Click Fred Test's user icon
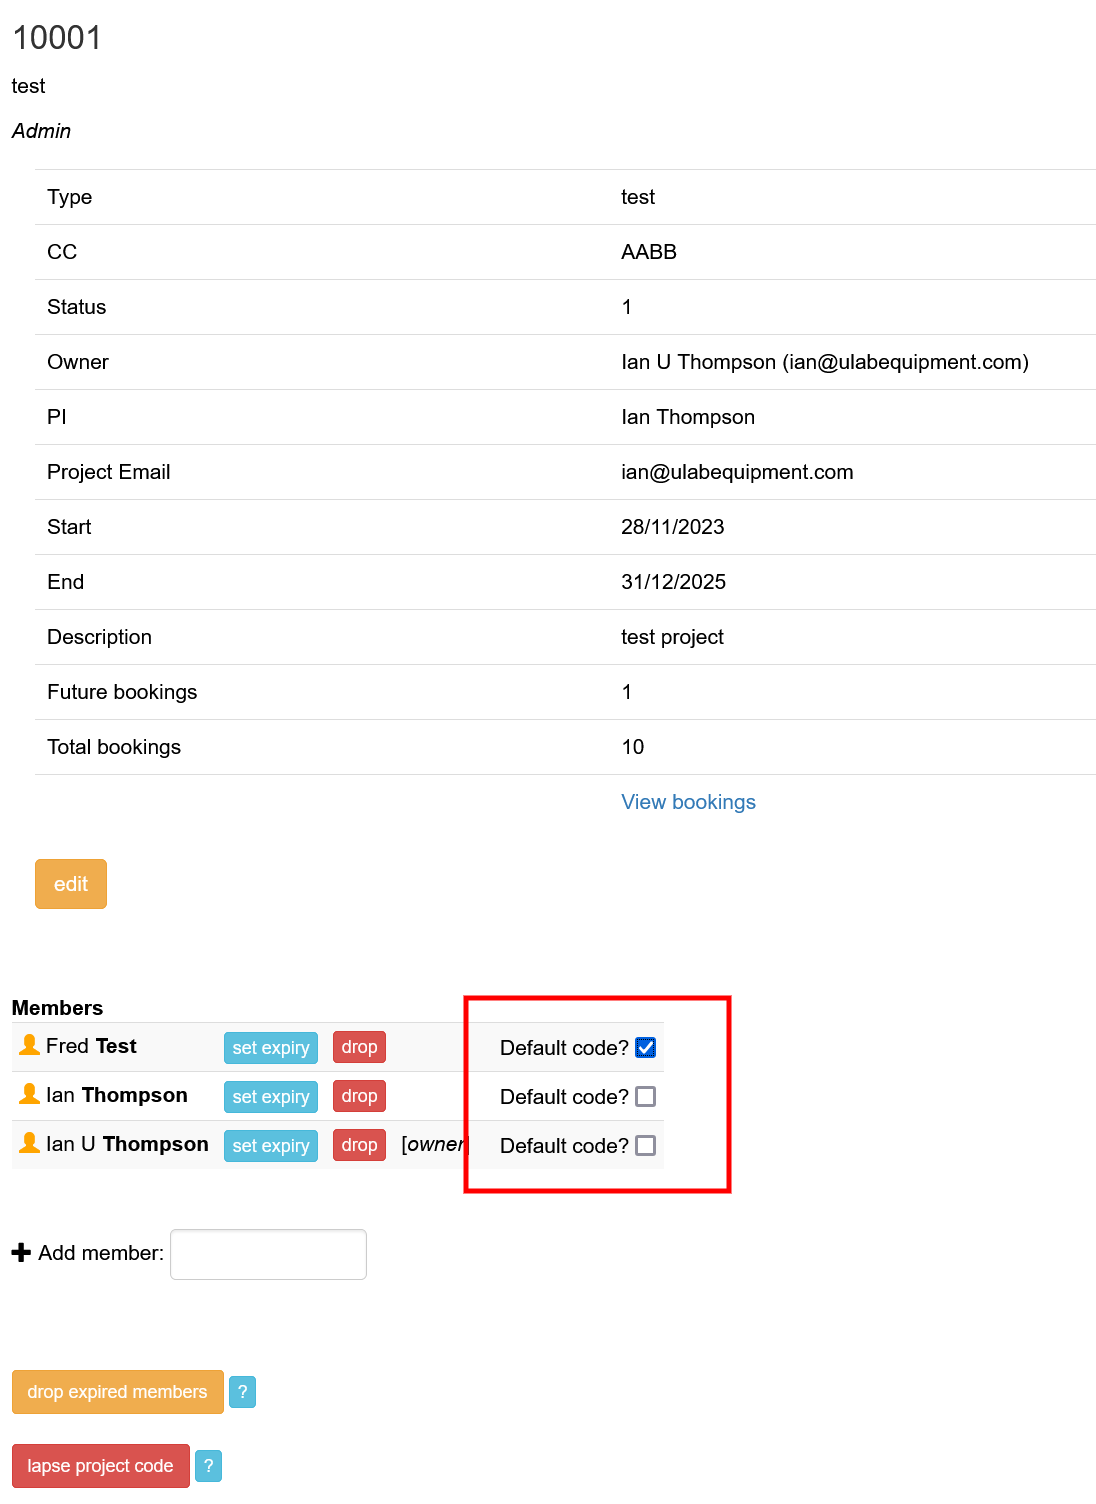The width and height of the screenshot is (1096, 1504). pos(28,1046)
